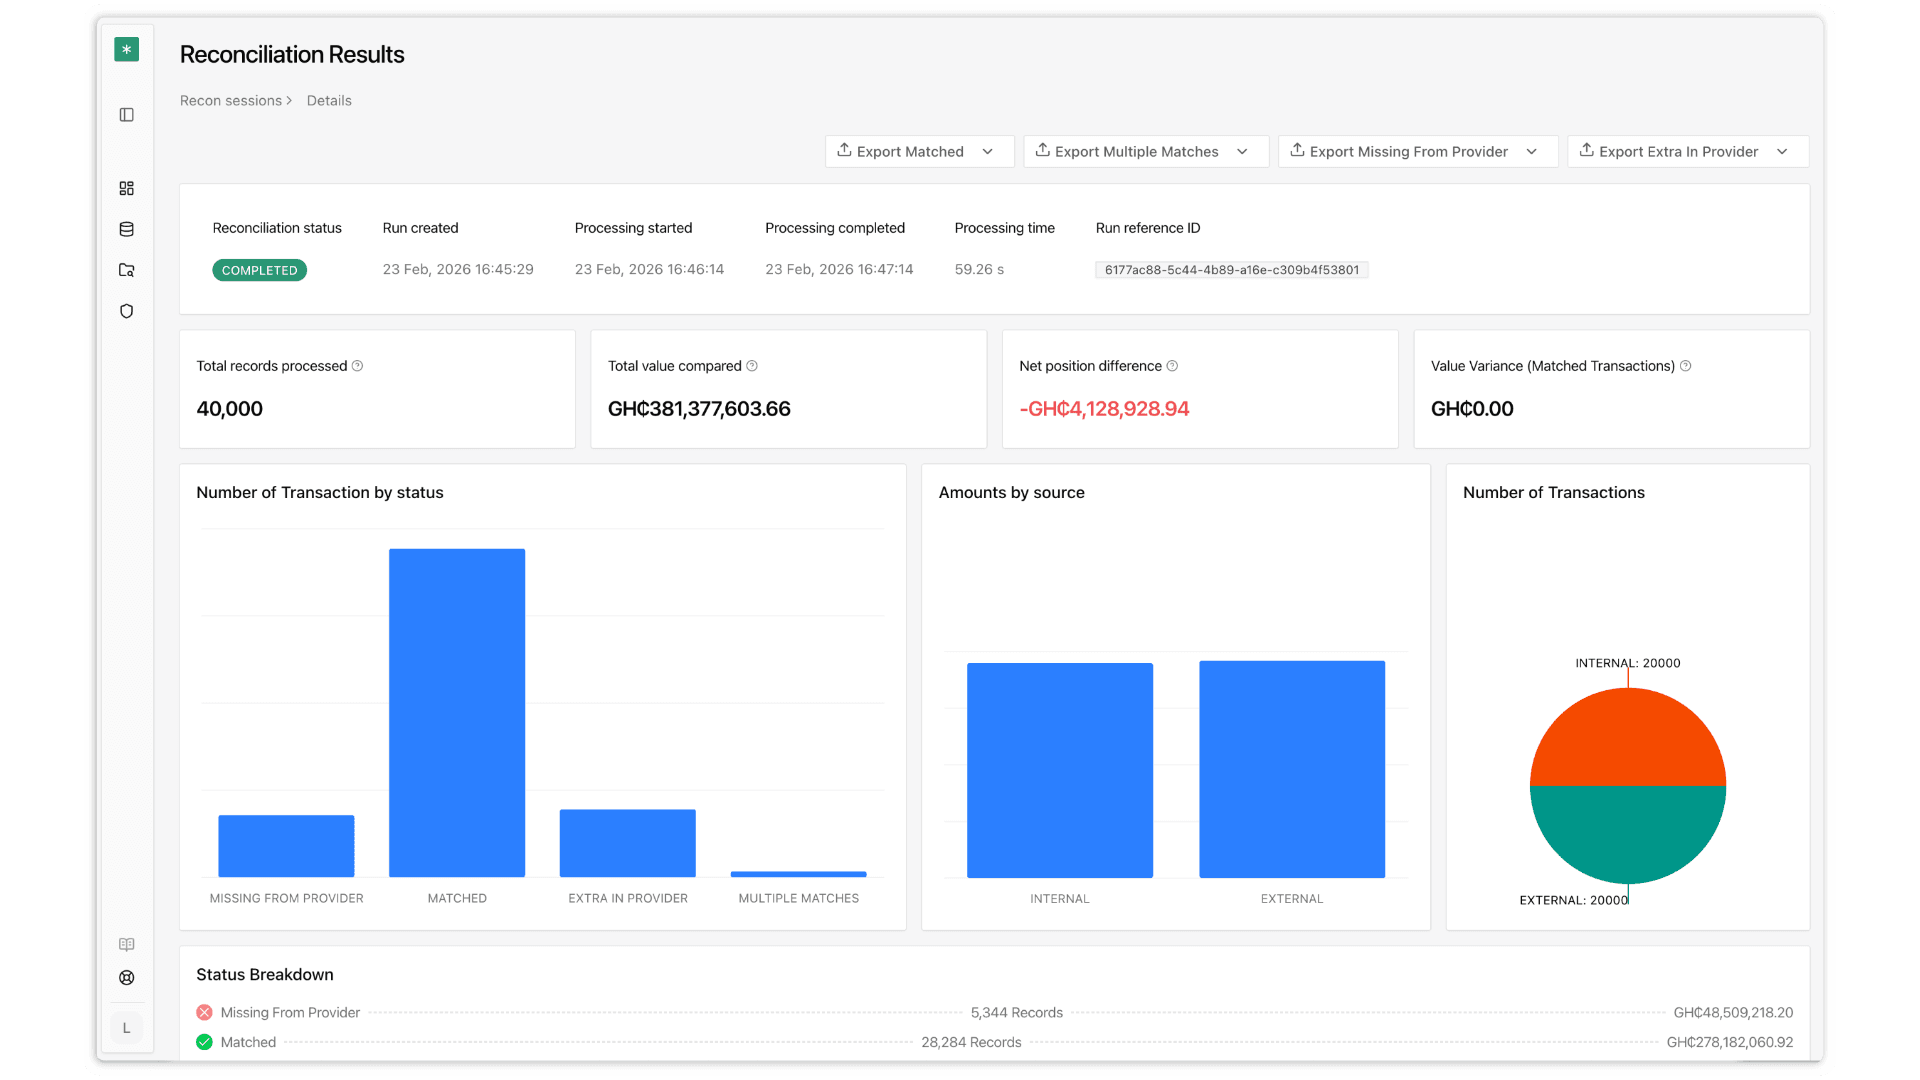Click the GH₵278,182,060.92 amount

coord(1729,1042)
